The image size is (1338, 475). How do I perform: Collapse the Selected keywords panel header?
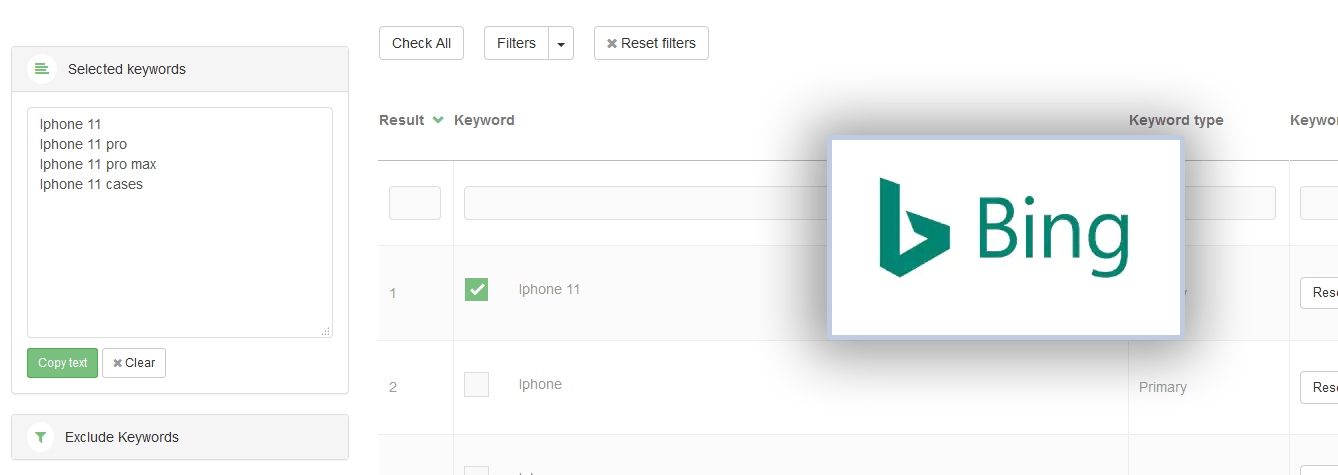pyautogui.click(x=180, y=69)
